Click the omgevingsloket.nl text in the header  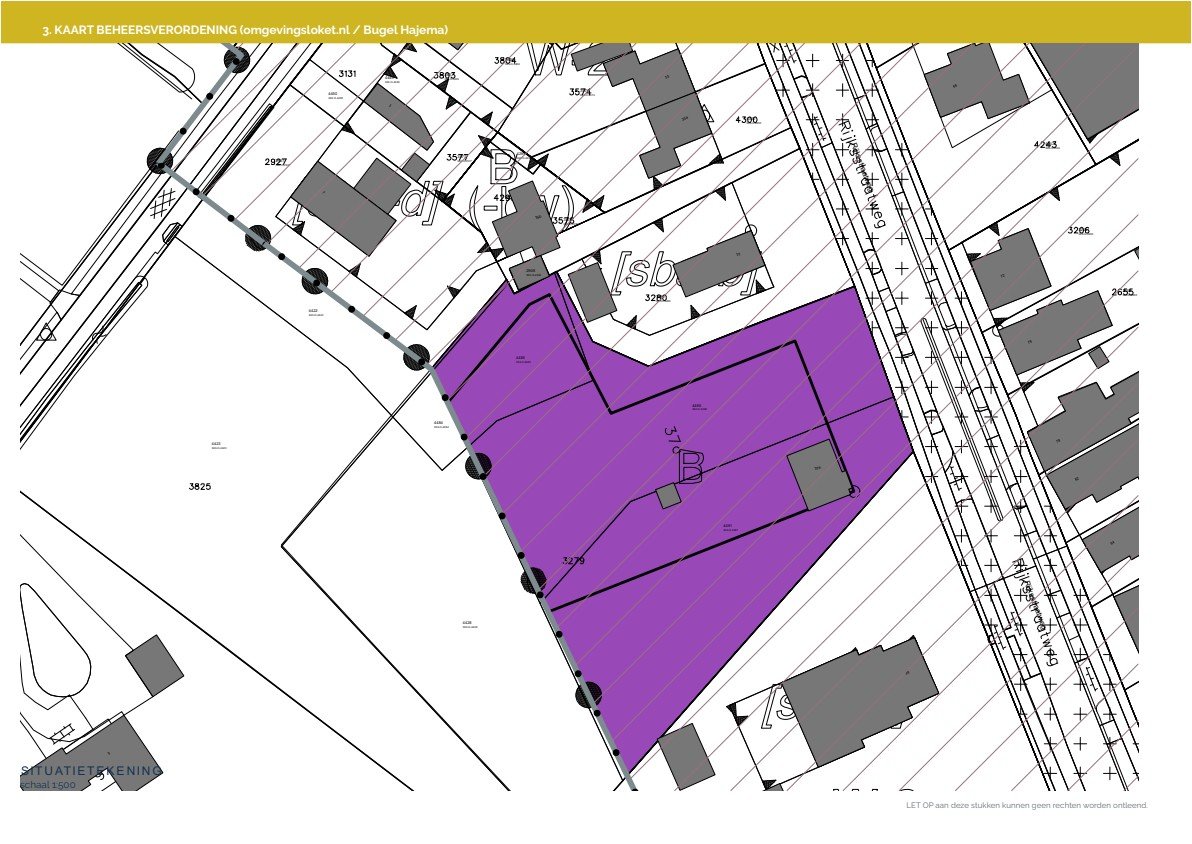coord(296,30)
